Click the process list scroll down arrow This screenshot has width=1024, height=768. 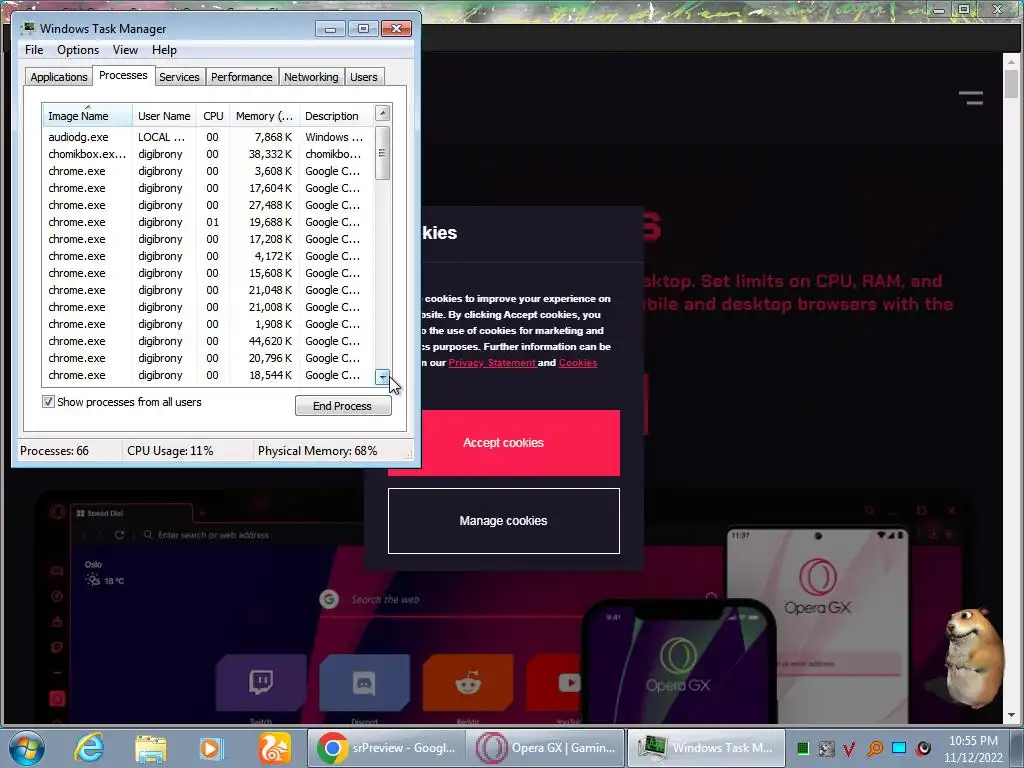tap(383, 377)
